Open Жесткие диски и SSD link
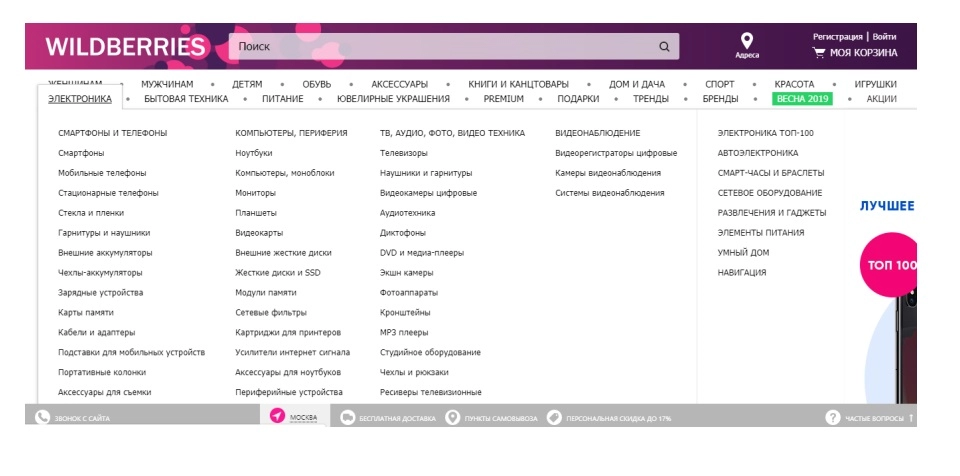 point(278,273)
